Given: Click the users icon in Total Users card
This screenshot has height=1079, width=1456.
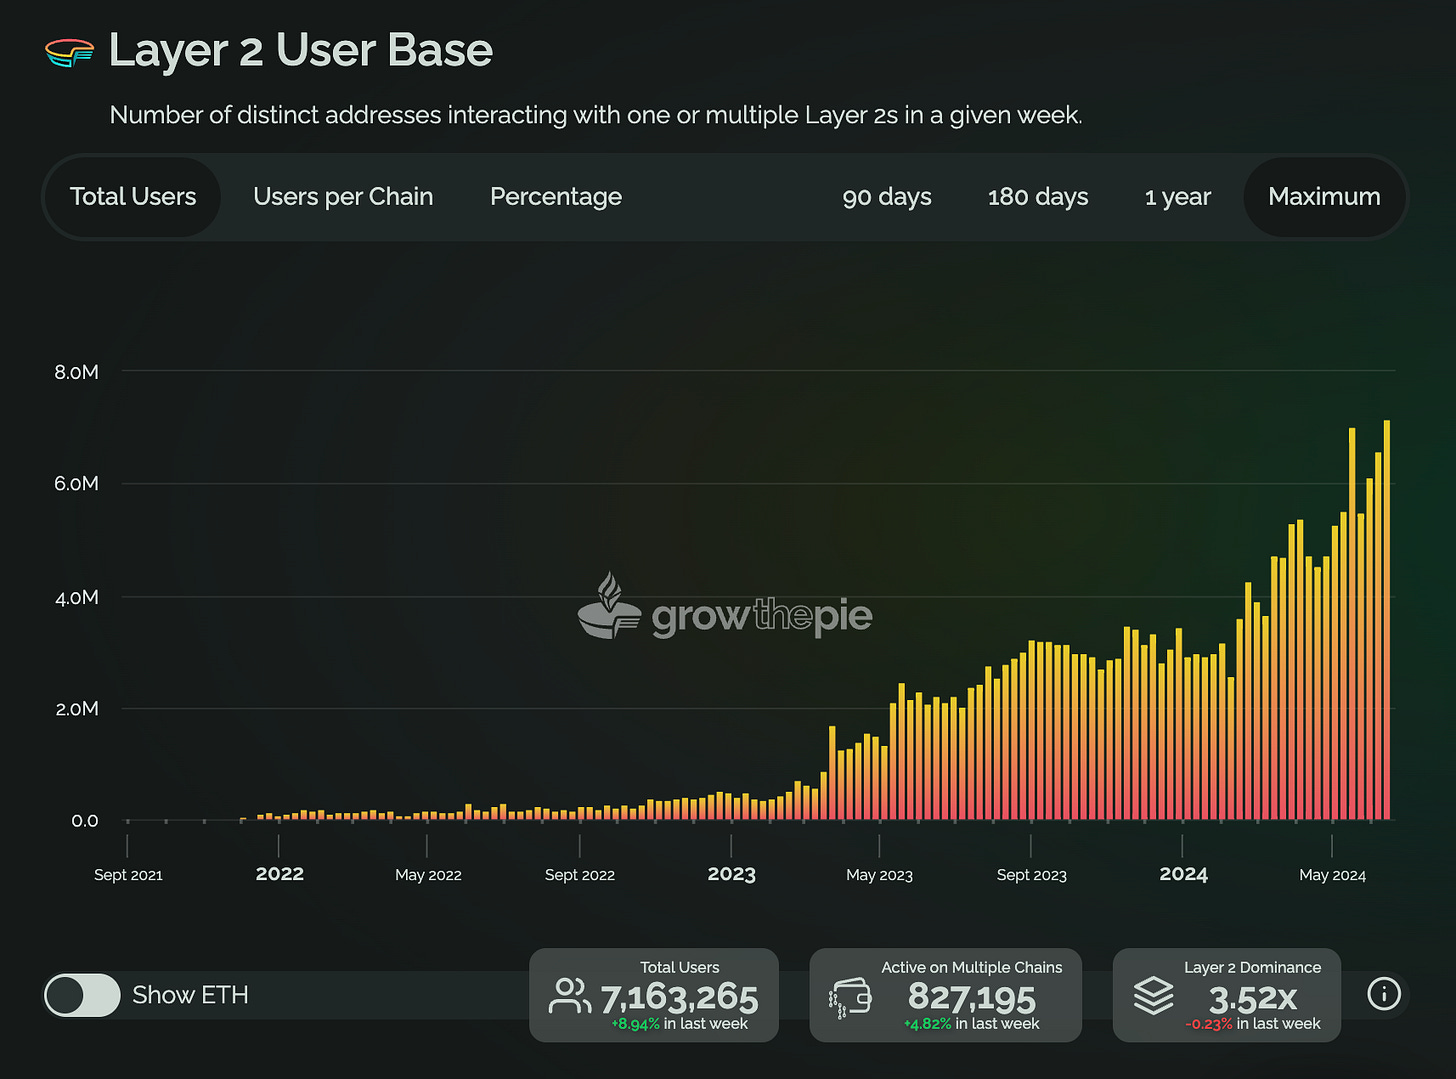Looking at the screenshot, I should (x=570, y=996).
